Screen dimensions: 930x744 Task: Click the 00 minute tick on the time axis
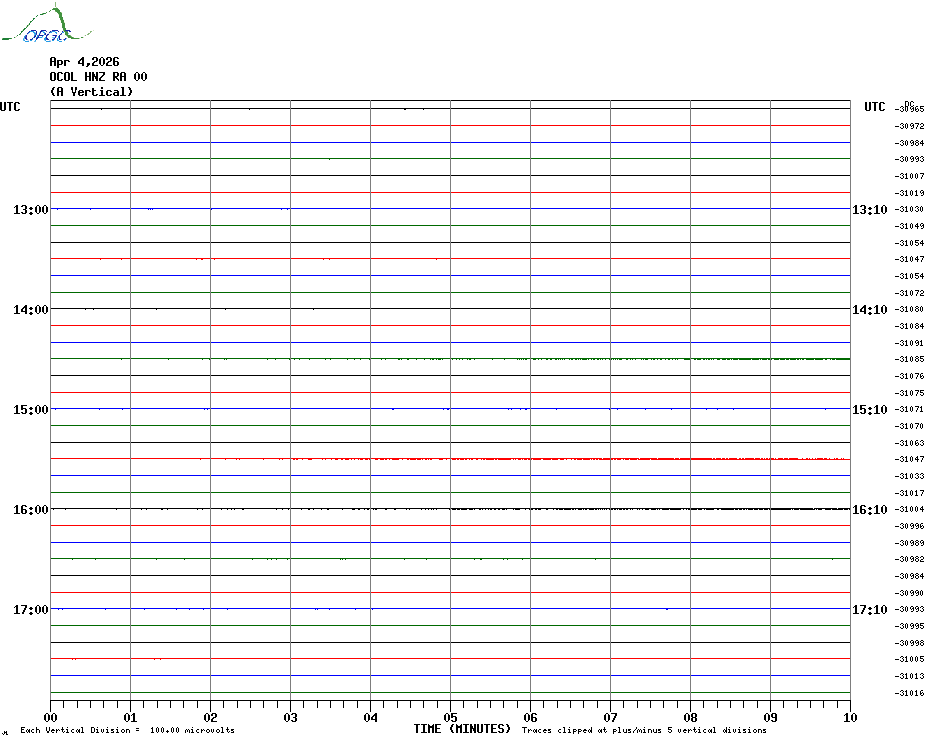(x=51, y=717)
